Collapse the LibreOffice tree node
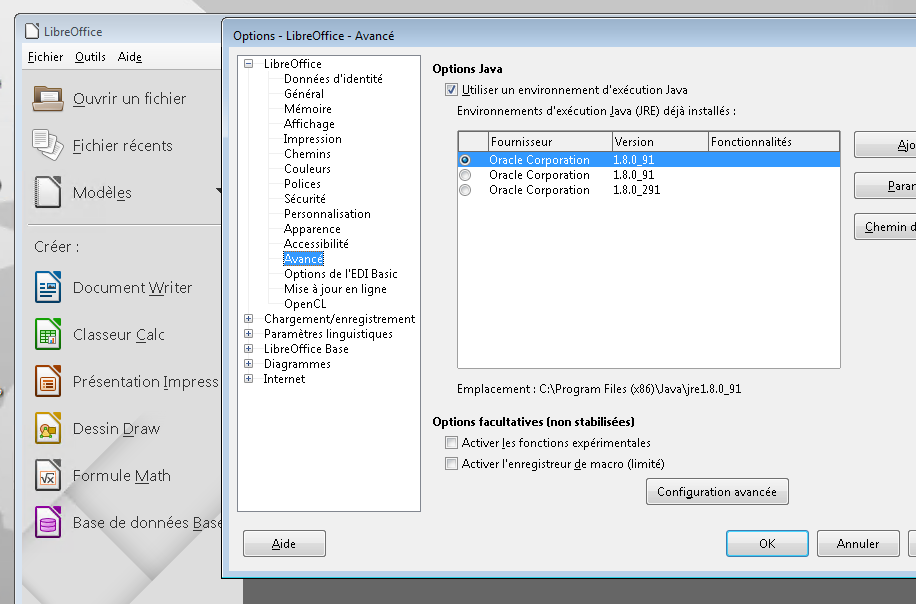The height and width of the screenshot is (604, 916). (x=248, y=64)
